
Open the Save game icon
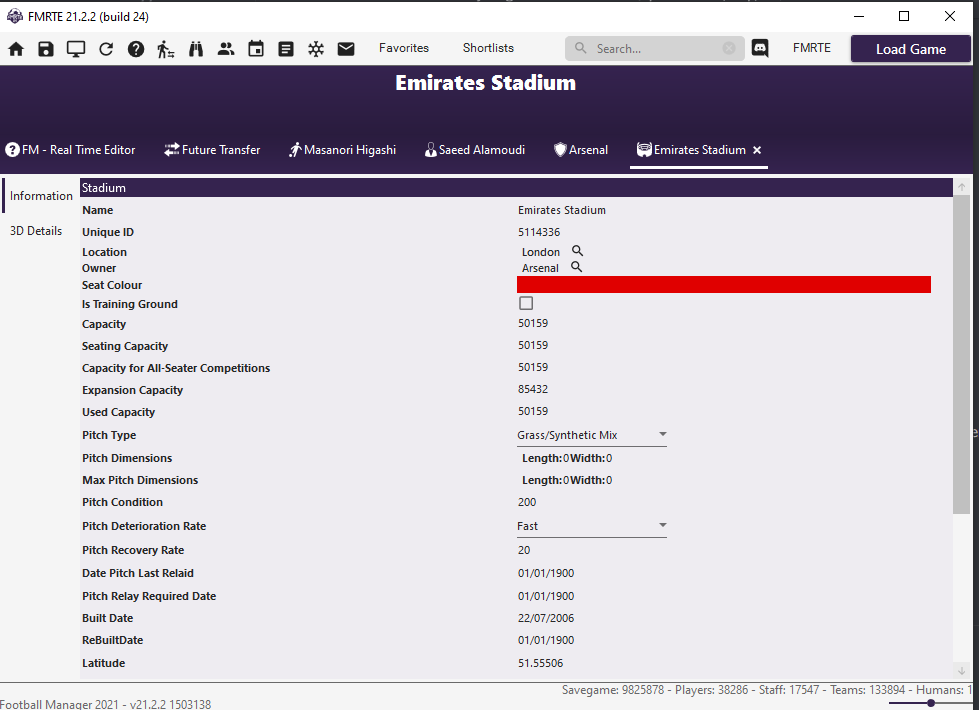46,48
